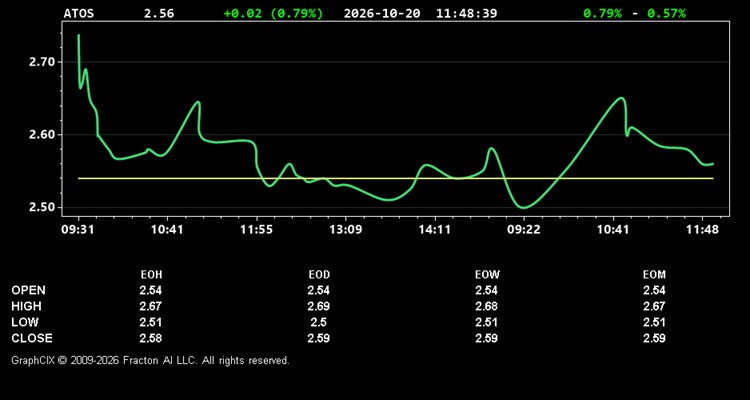Screen dimensions: 750x400
Task: Select the date 2026-10-20
Action: click(382, 13)
